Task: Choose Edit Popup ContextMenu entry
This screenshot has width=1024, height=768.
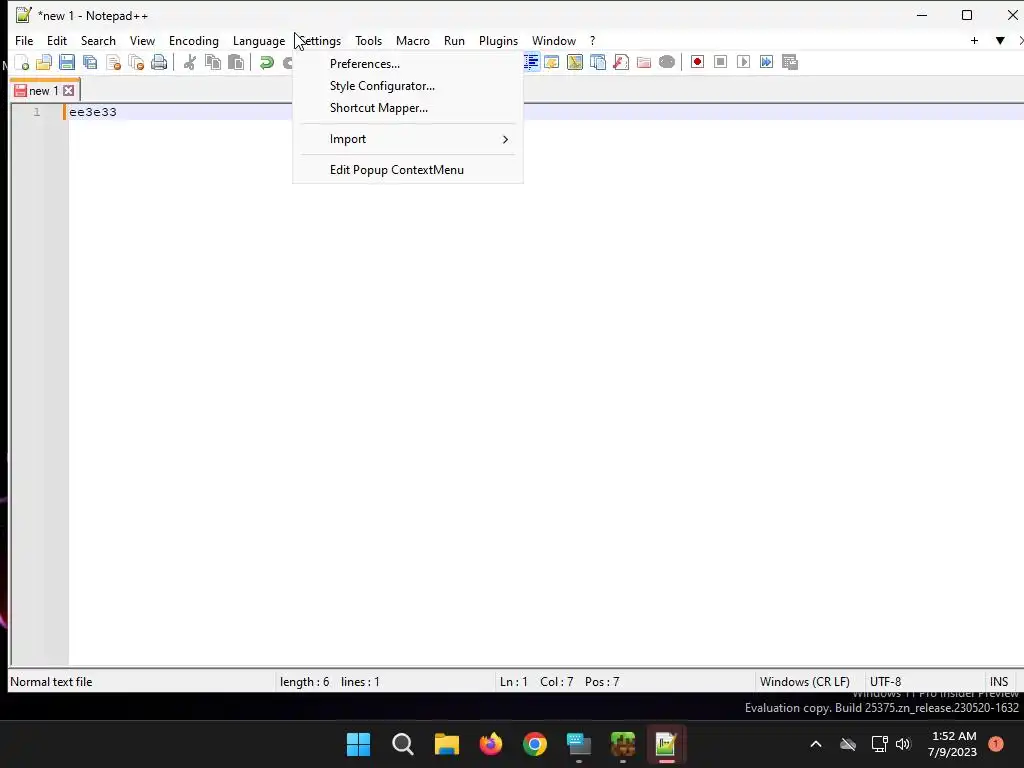Action: point(408,170)
